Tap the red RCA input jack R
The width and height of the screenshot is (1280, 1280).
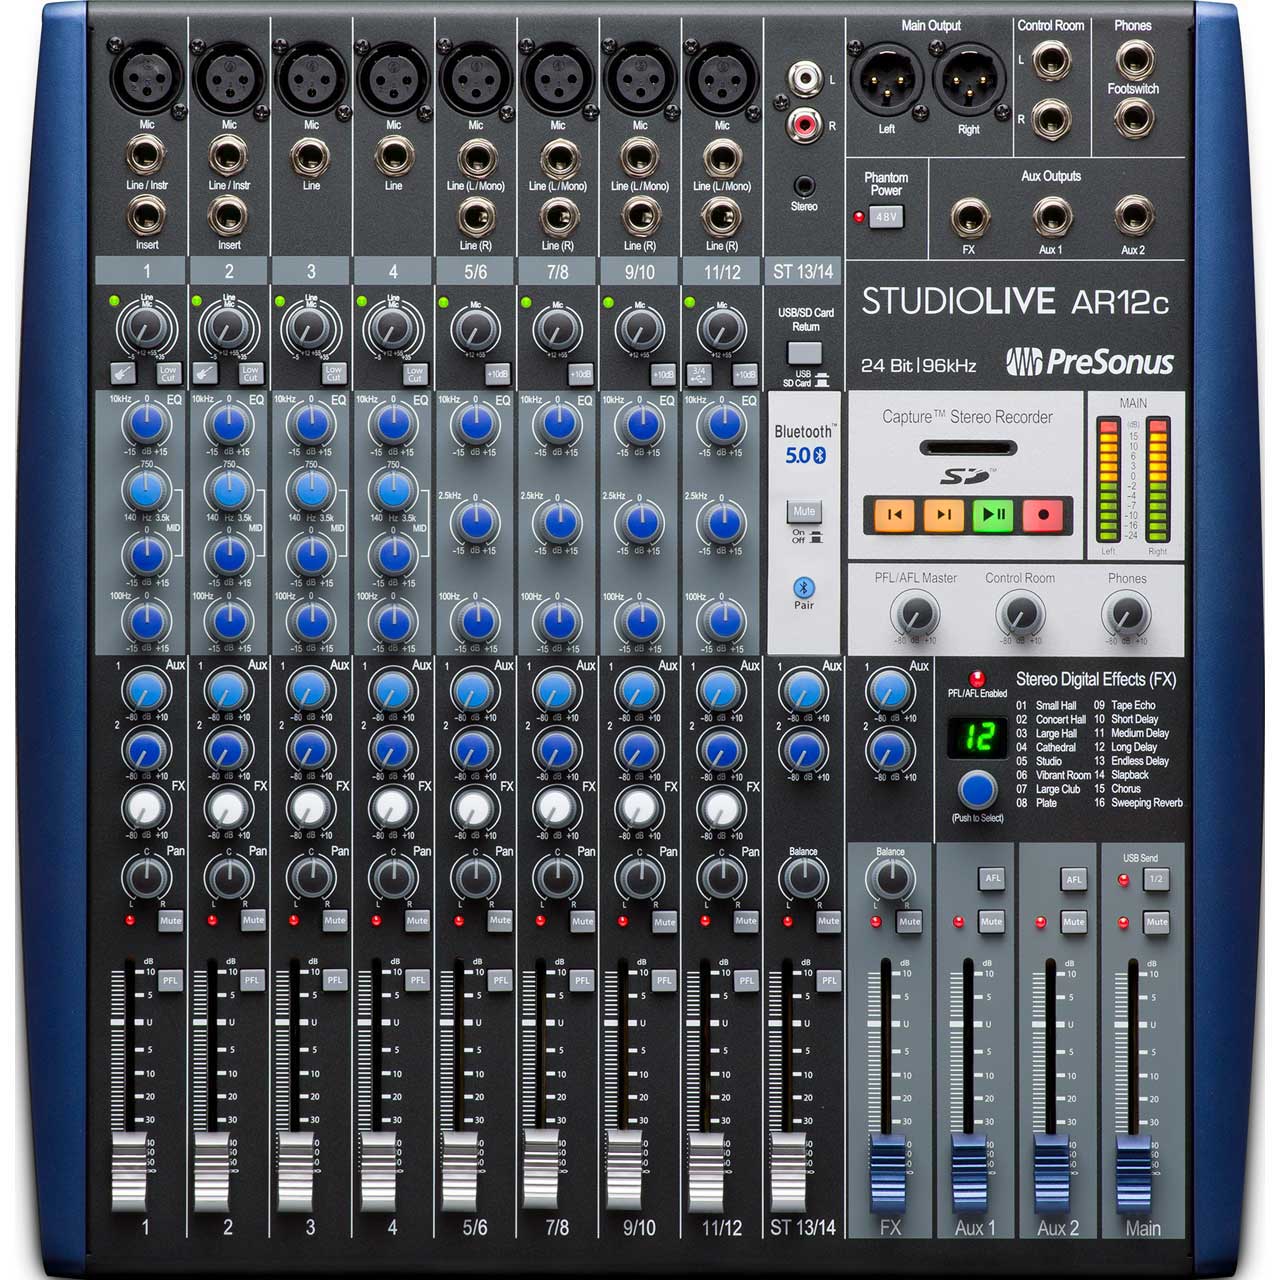pyautogui.click(x=804, y=124)
